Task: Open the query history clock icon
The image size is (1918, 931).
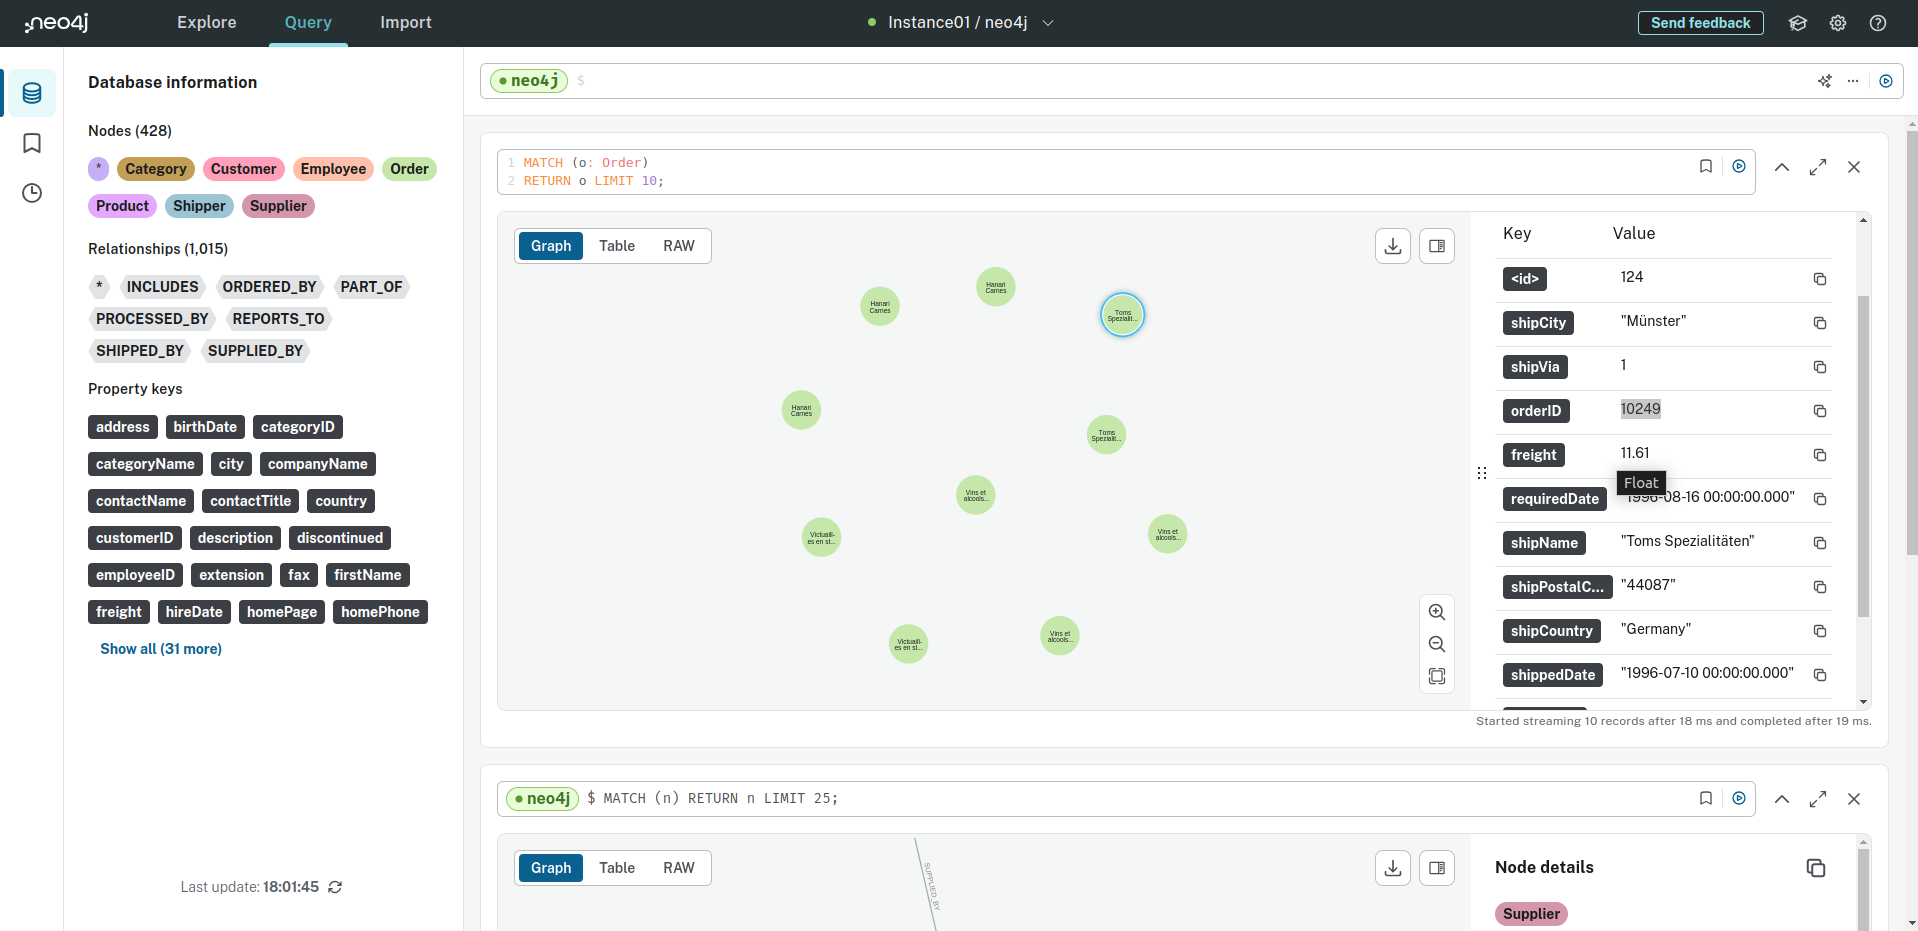Action: pos(32,193)
